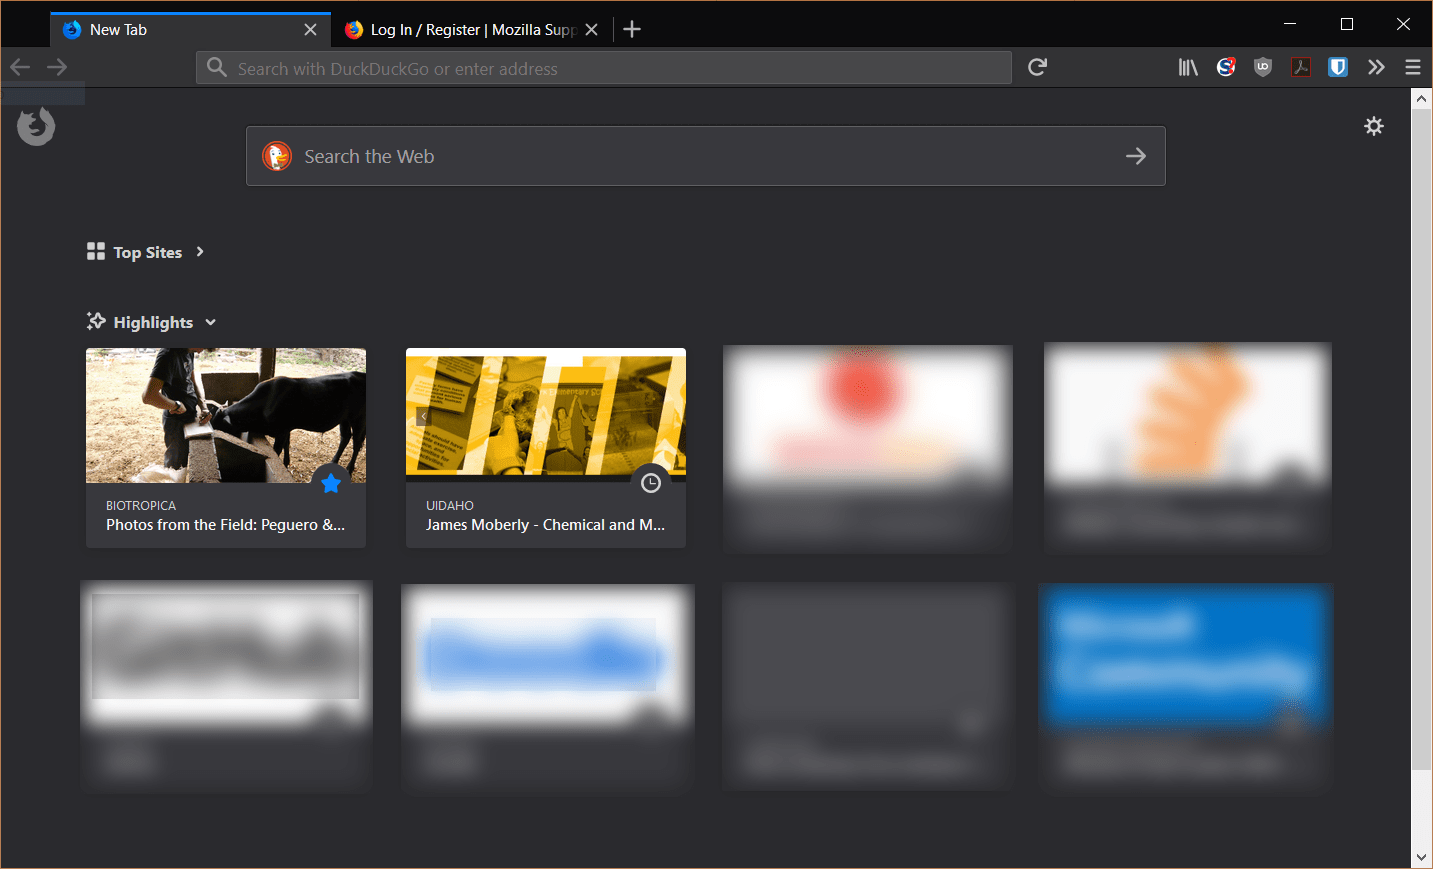The width and height of the screenshot is (1433, 869).
Task: Open the Firefox hamburger menu
Action: click(x=1413, y=67)
